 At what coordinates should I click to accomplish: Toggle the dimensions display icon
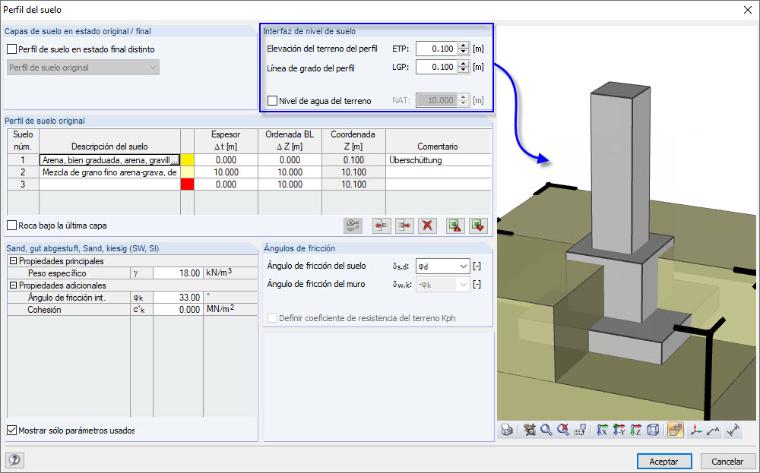pos(733,430)
